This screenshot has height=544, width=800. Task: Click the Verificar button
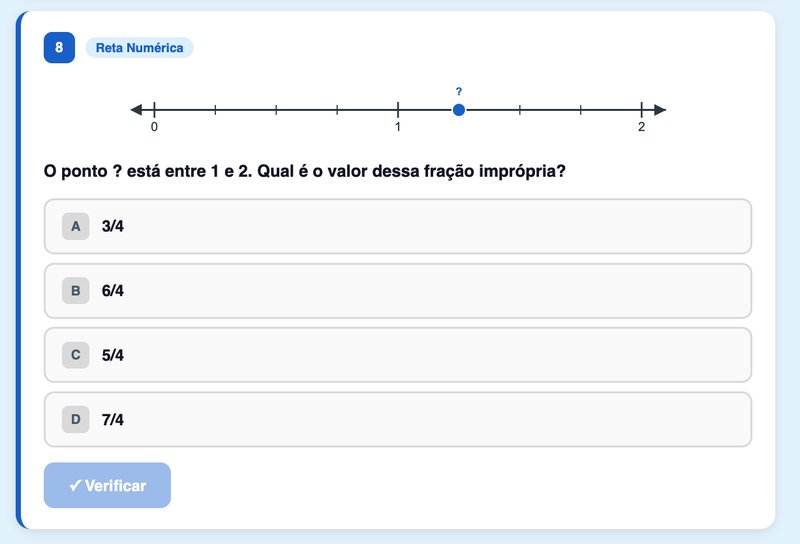(107, 485)
